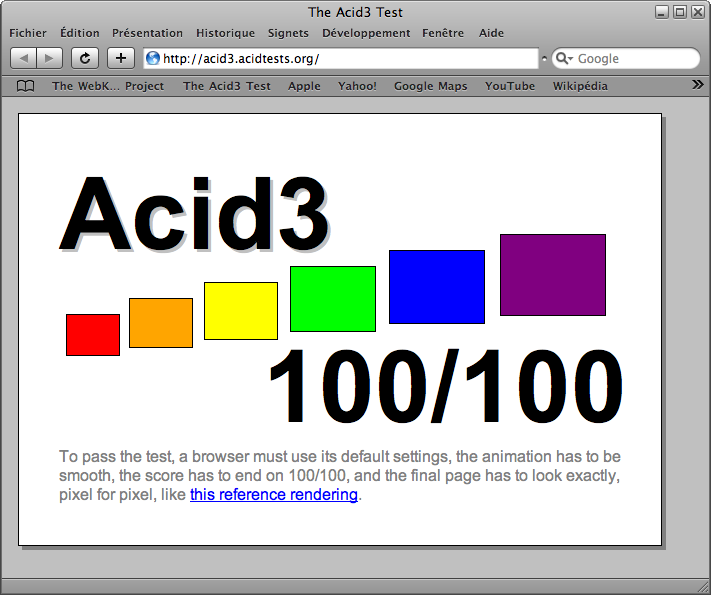
Task: Open the Historique menu
Action: (x=225, y=33)
